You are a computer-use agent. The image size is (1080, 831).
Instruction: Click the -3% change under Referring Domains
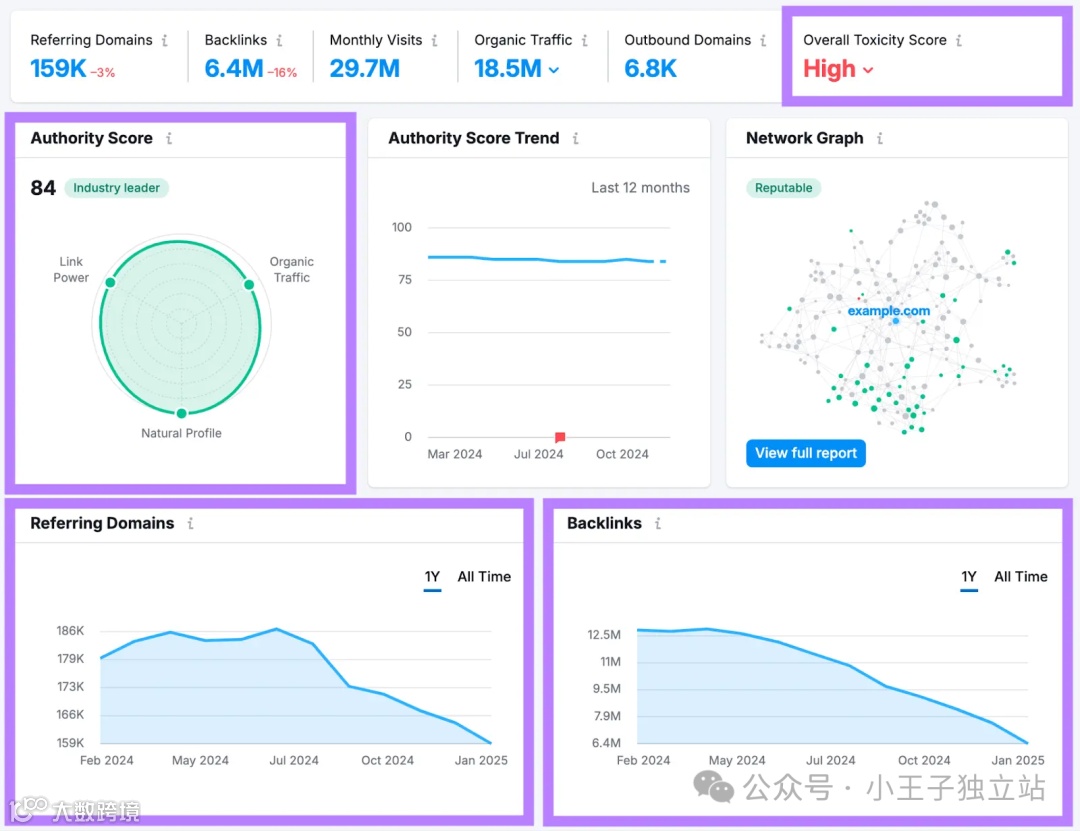pos(103,72)
